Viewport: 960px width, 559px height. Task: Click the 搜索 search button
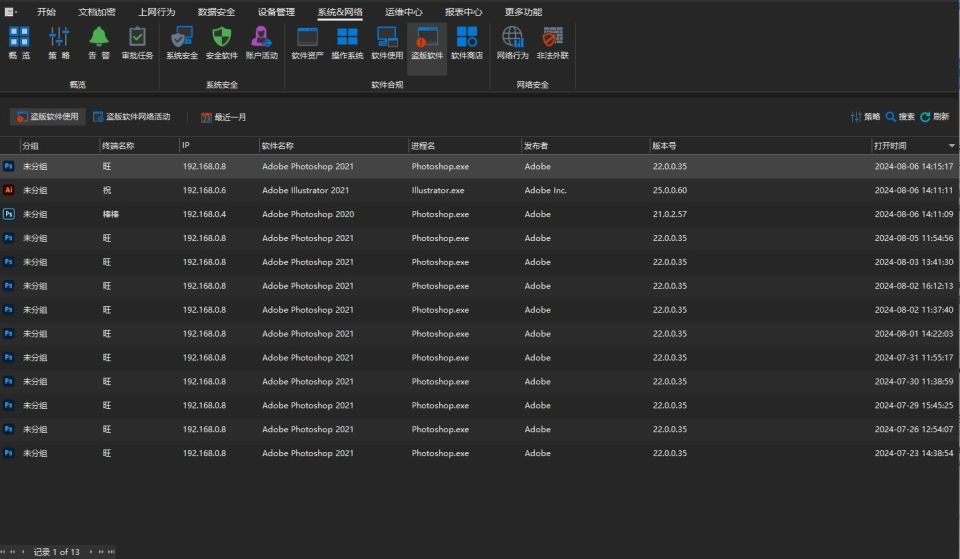pos(901,116)
